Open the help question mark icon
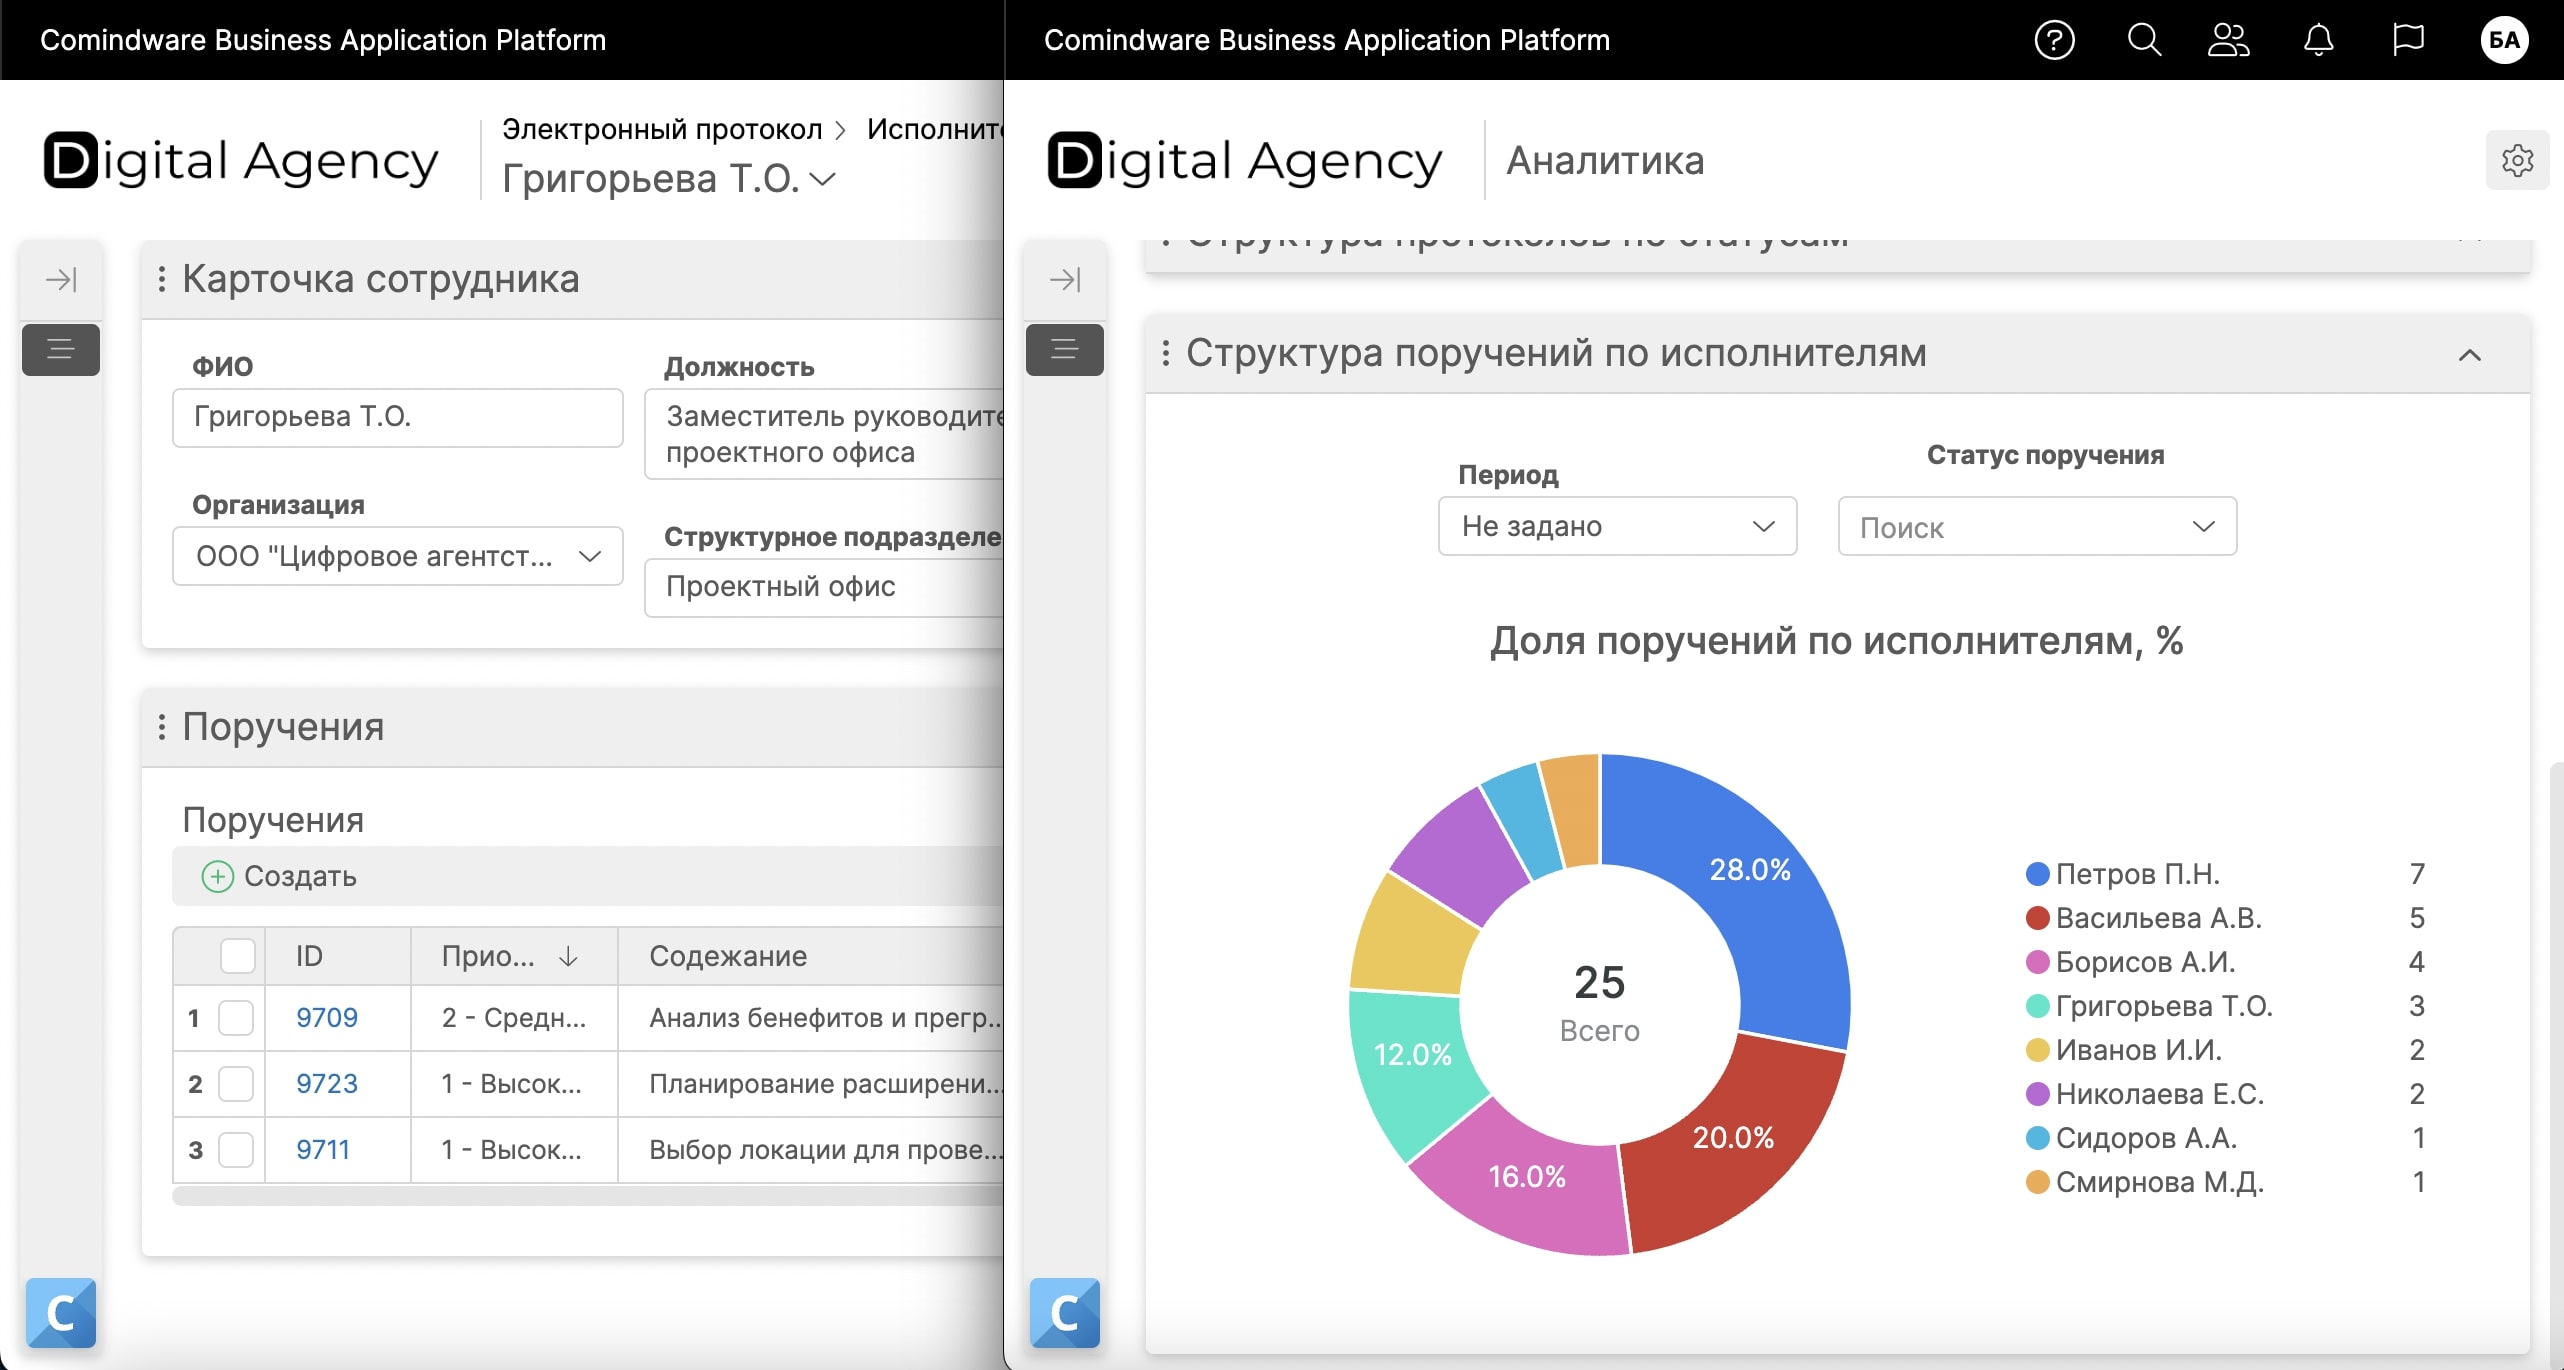This screenshot has width=2564, height=1370. click(2054, 40)
